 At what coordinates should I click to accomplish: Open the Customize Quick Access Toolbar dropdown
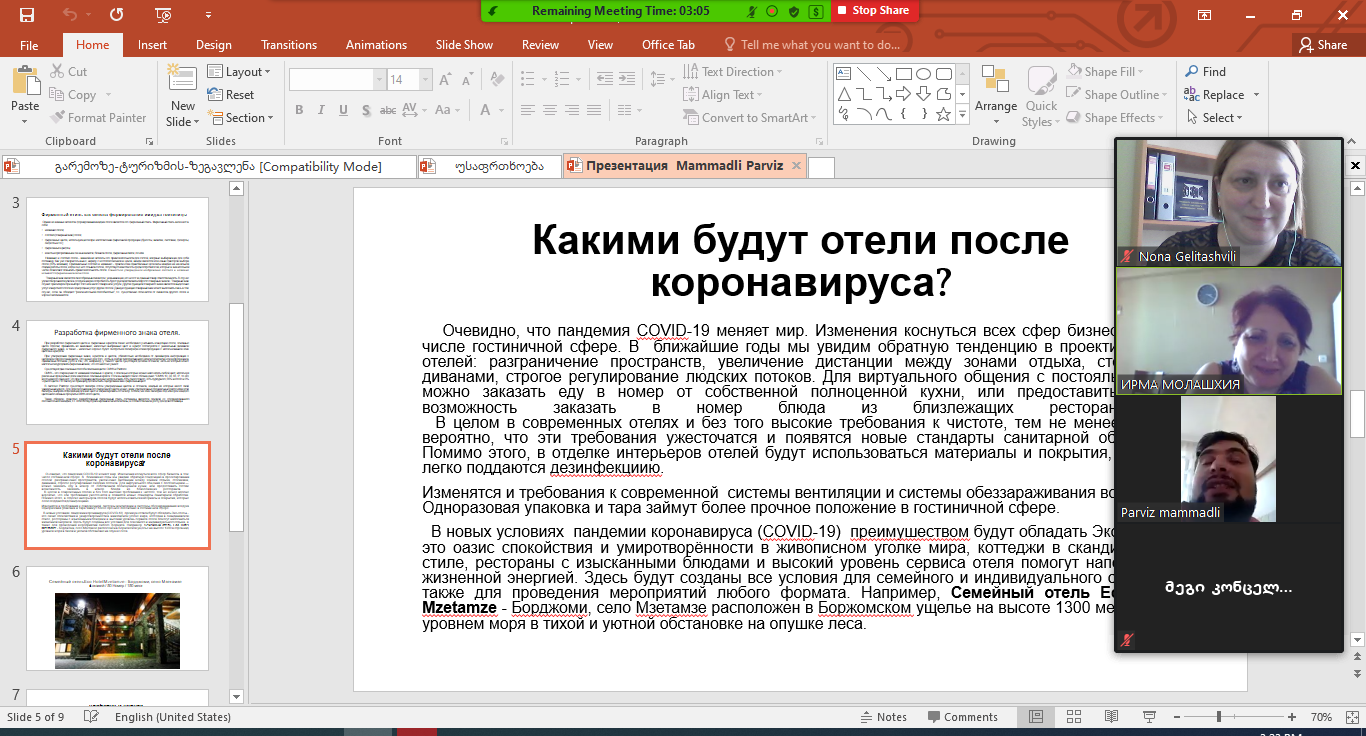(x=208, y=14)
